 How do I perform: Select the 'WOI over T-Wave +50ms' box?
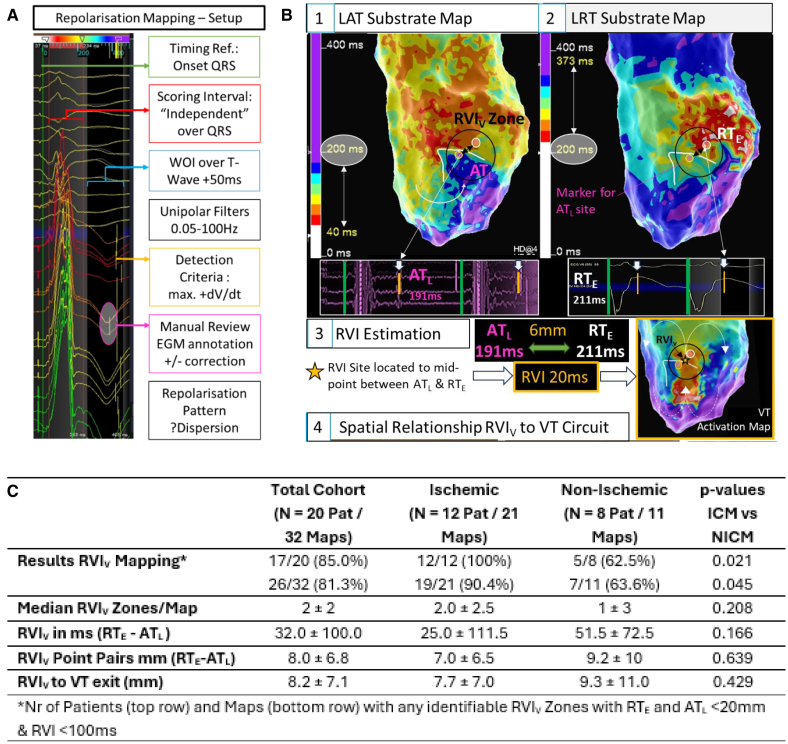pos(205,171)
